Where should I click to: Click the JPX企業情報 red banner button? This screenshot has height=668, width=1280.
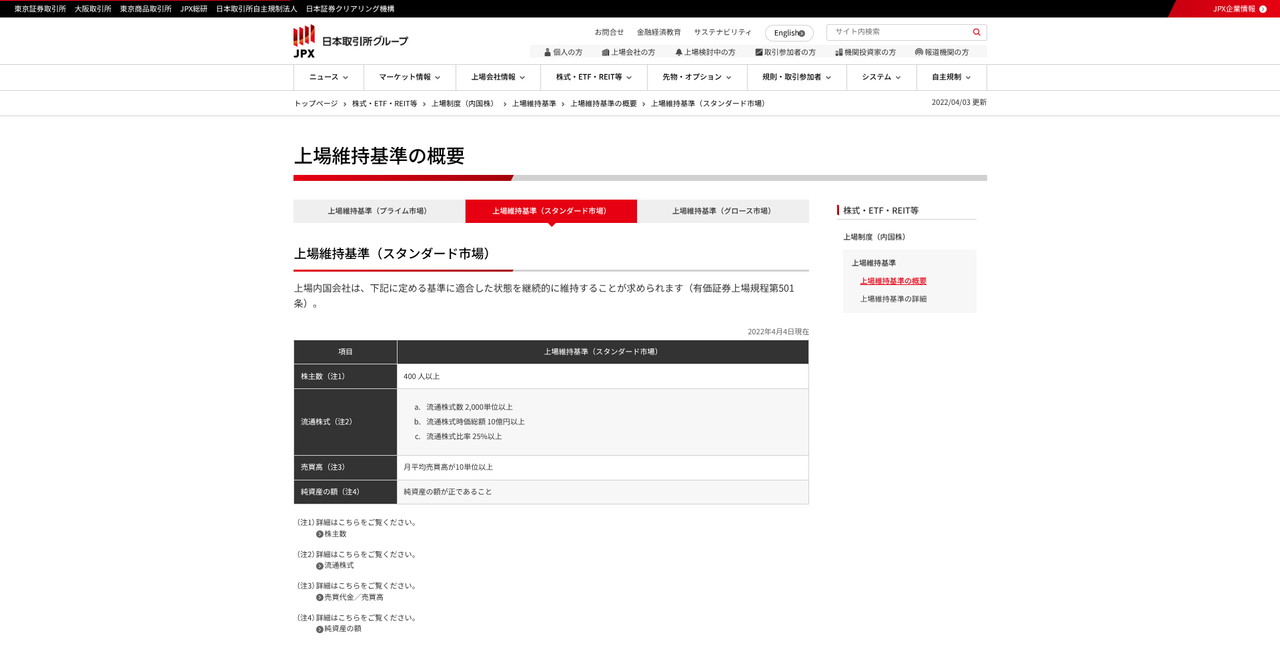click(1238, 8)
